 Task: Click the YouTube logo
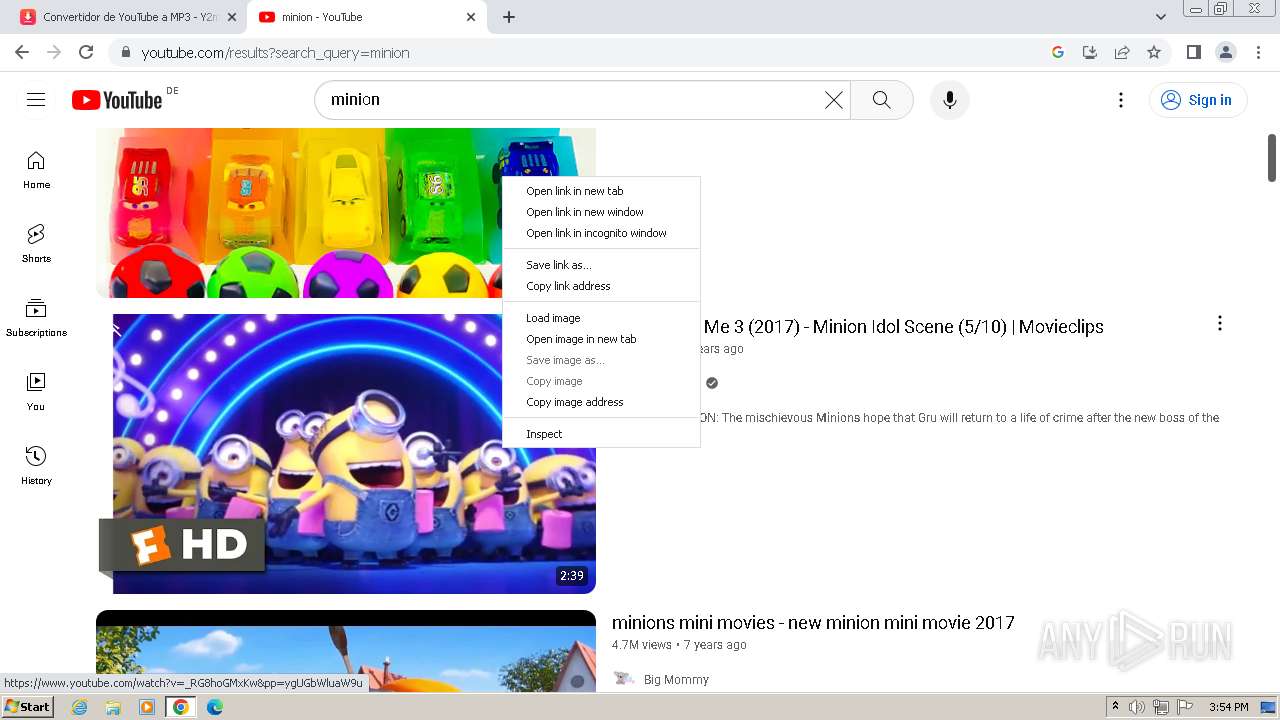click(117, 100)
